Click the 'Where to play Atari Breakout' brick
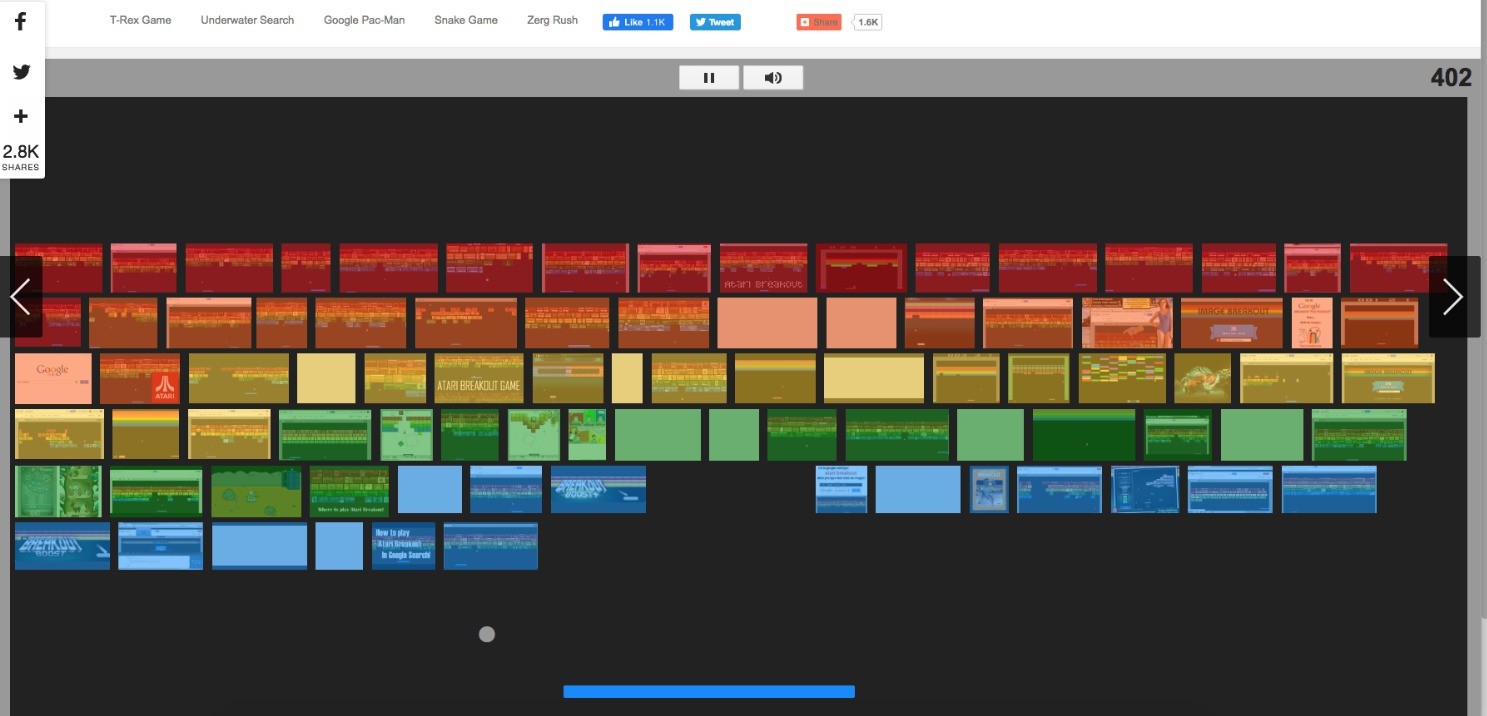1487x716 pixels. click(349, 490)
